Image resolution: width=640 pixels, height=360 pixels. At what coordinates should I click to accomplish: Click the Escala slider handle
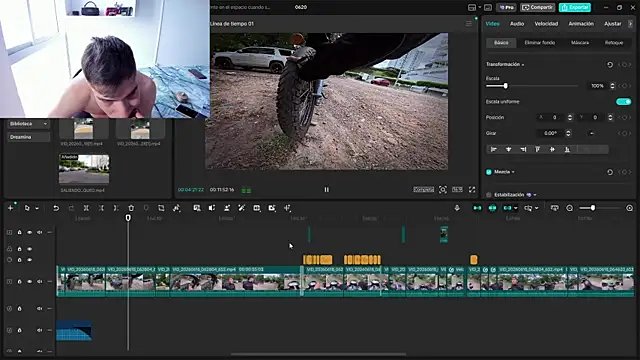(x=505, y=86)
